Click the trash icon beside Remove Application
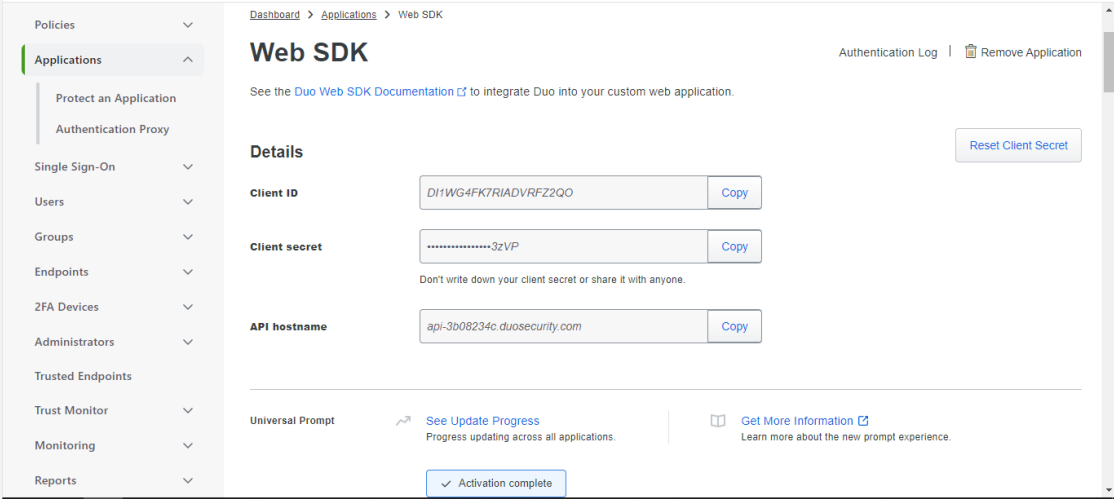 [970, 51]
